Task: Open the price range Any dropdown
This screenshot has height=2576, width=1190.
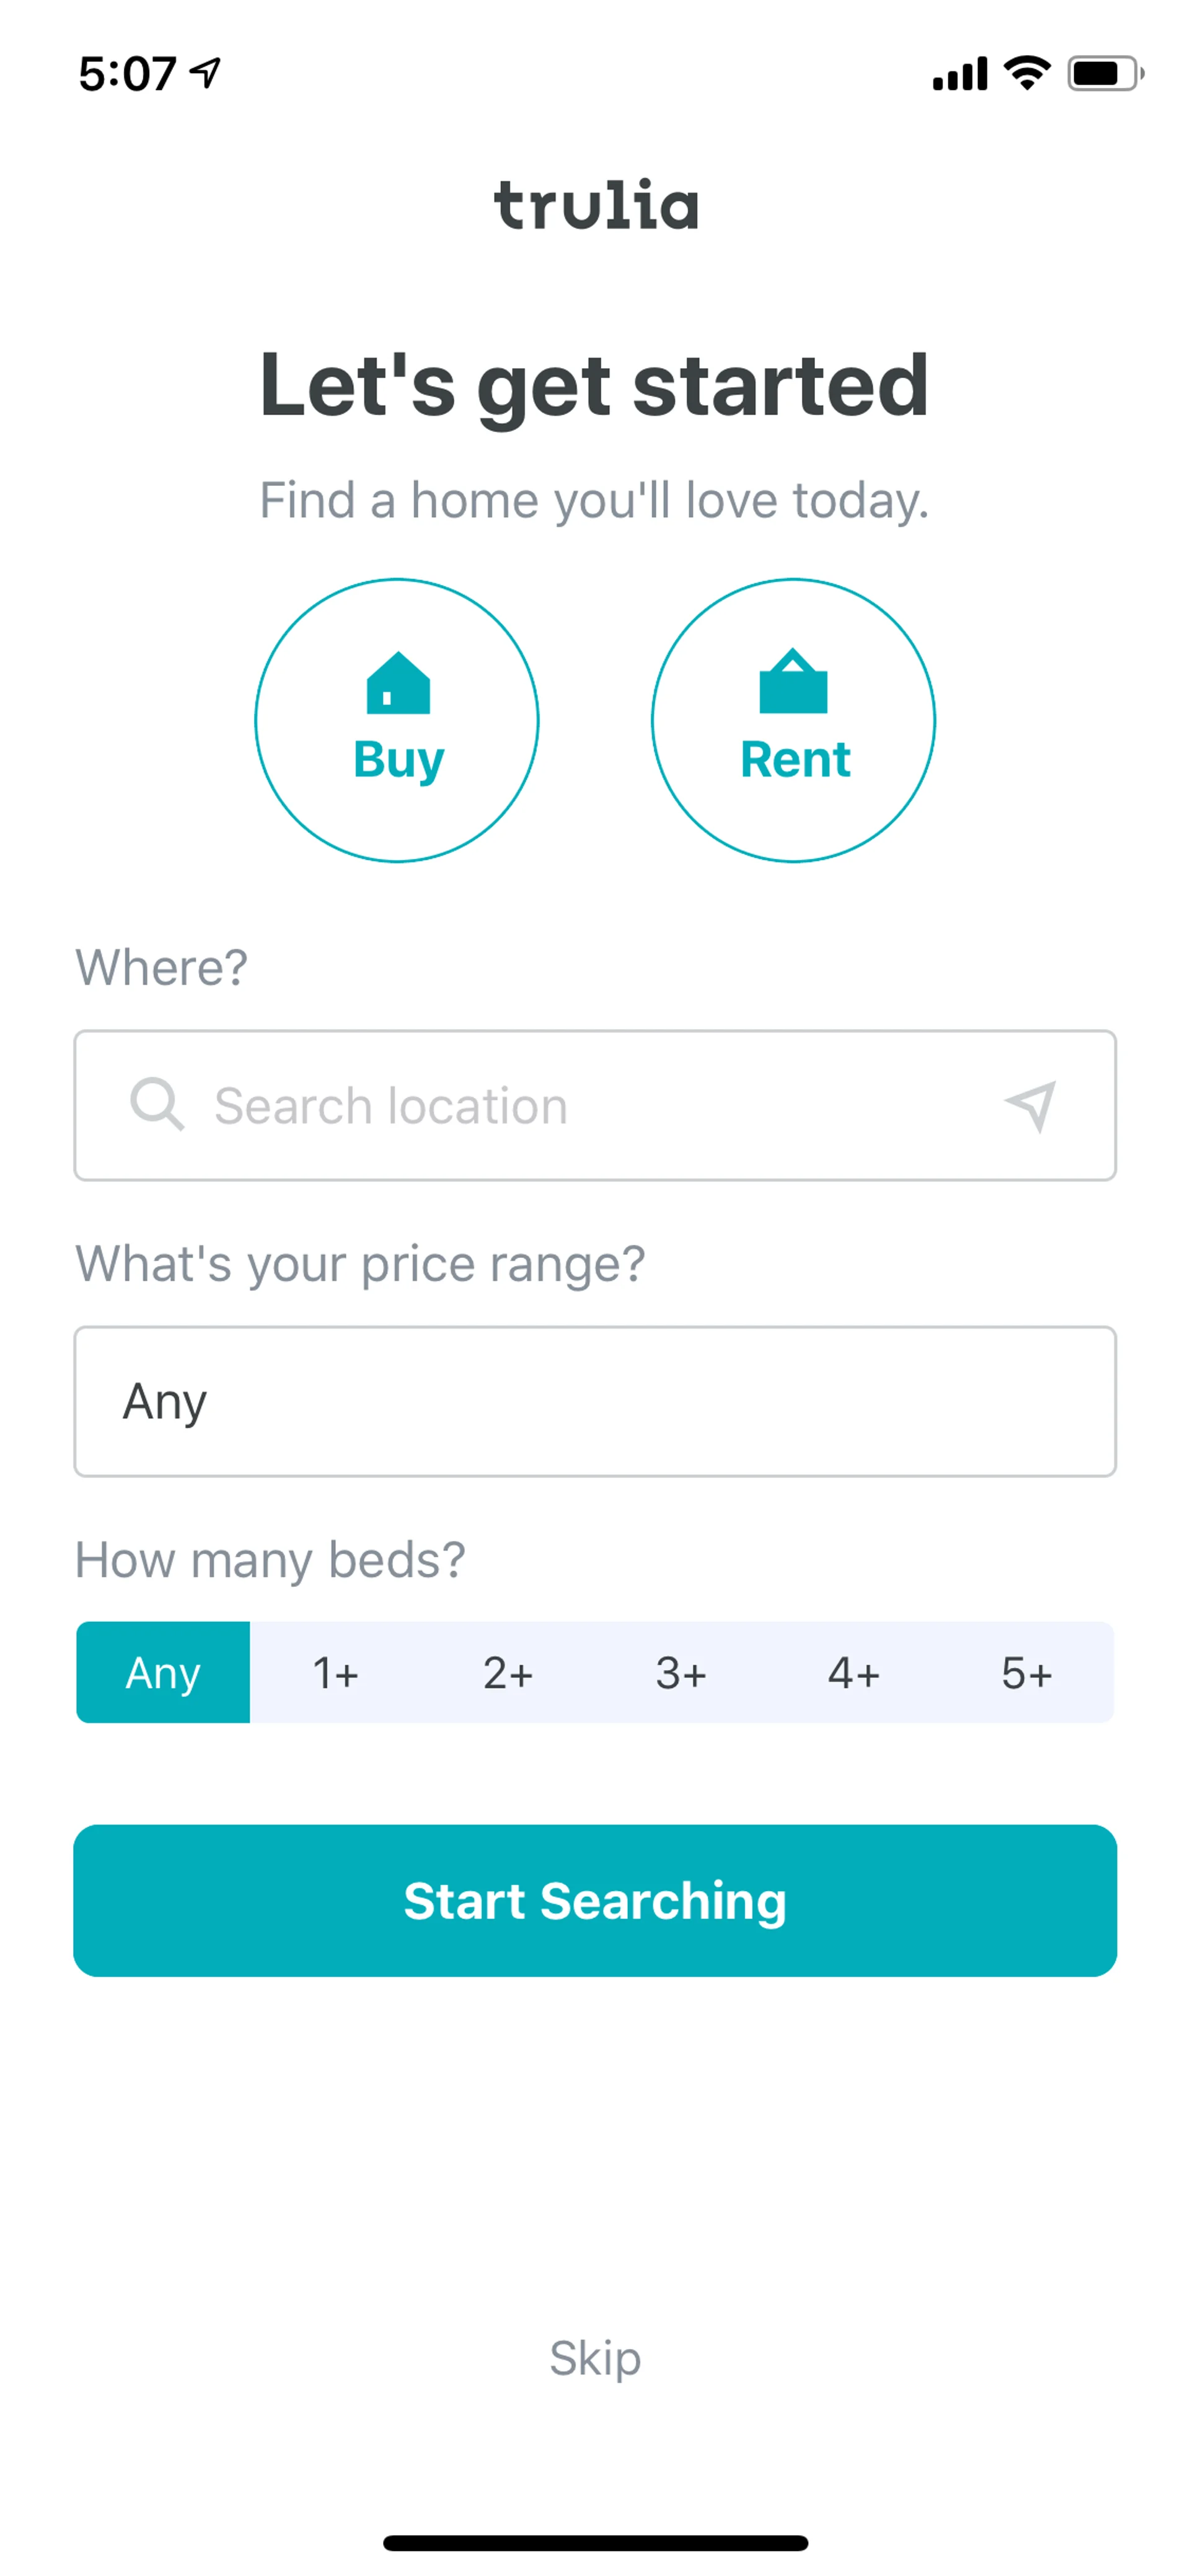Action: point(595,1401)
